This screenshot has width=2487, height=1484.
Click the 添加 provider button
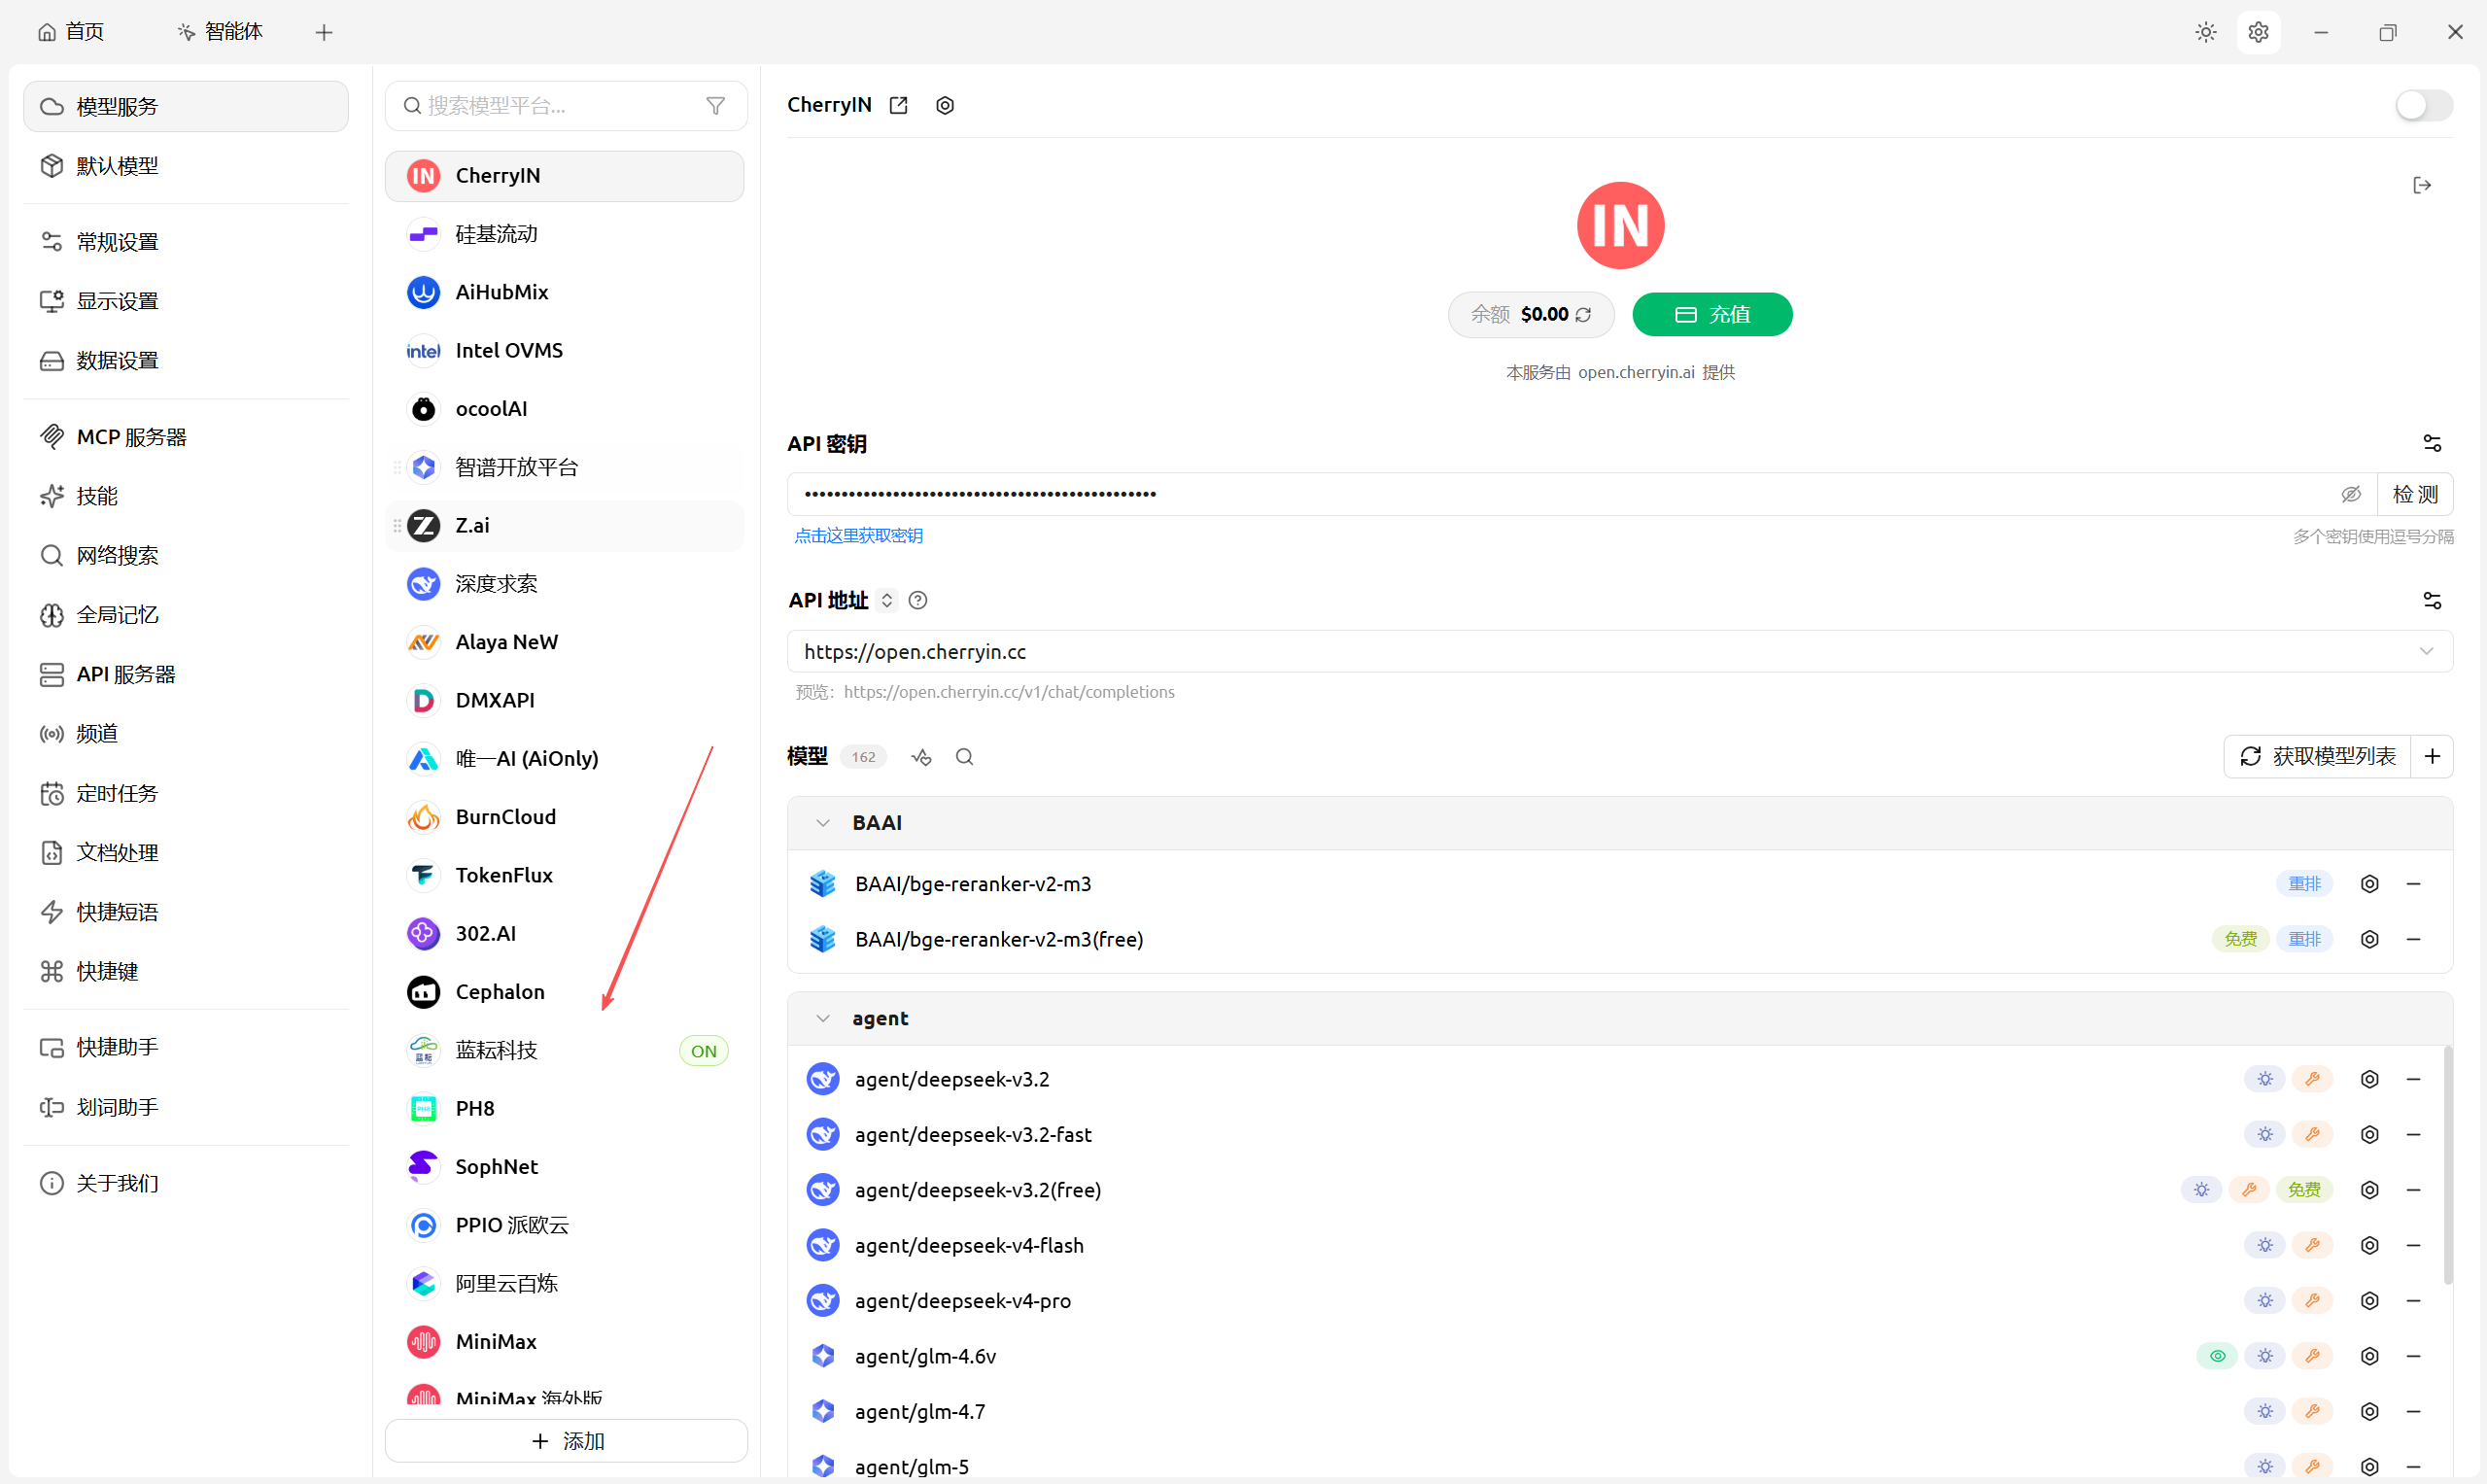566,1440
